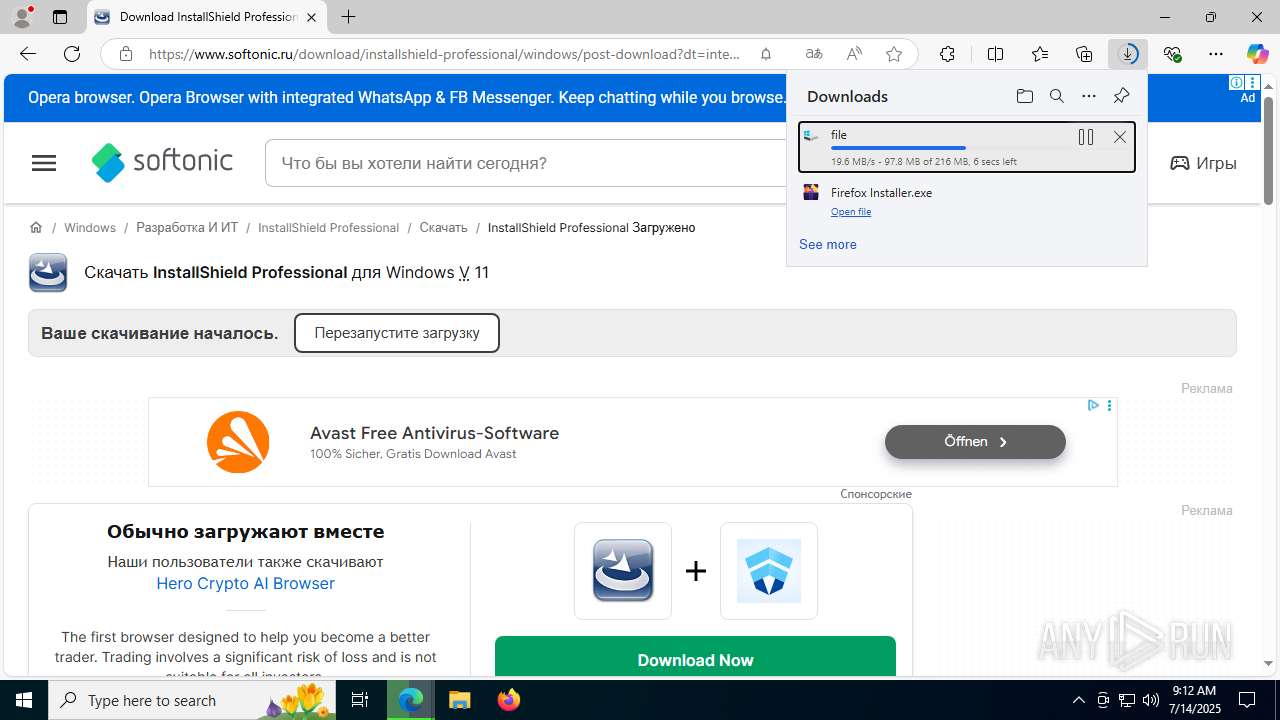Open the Favorites list

click(1040, 54)
